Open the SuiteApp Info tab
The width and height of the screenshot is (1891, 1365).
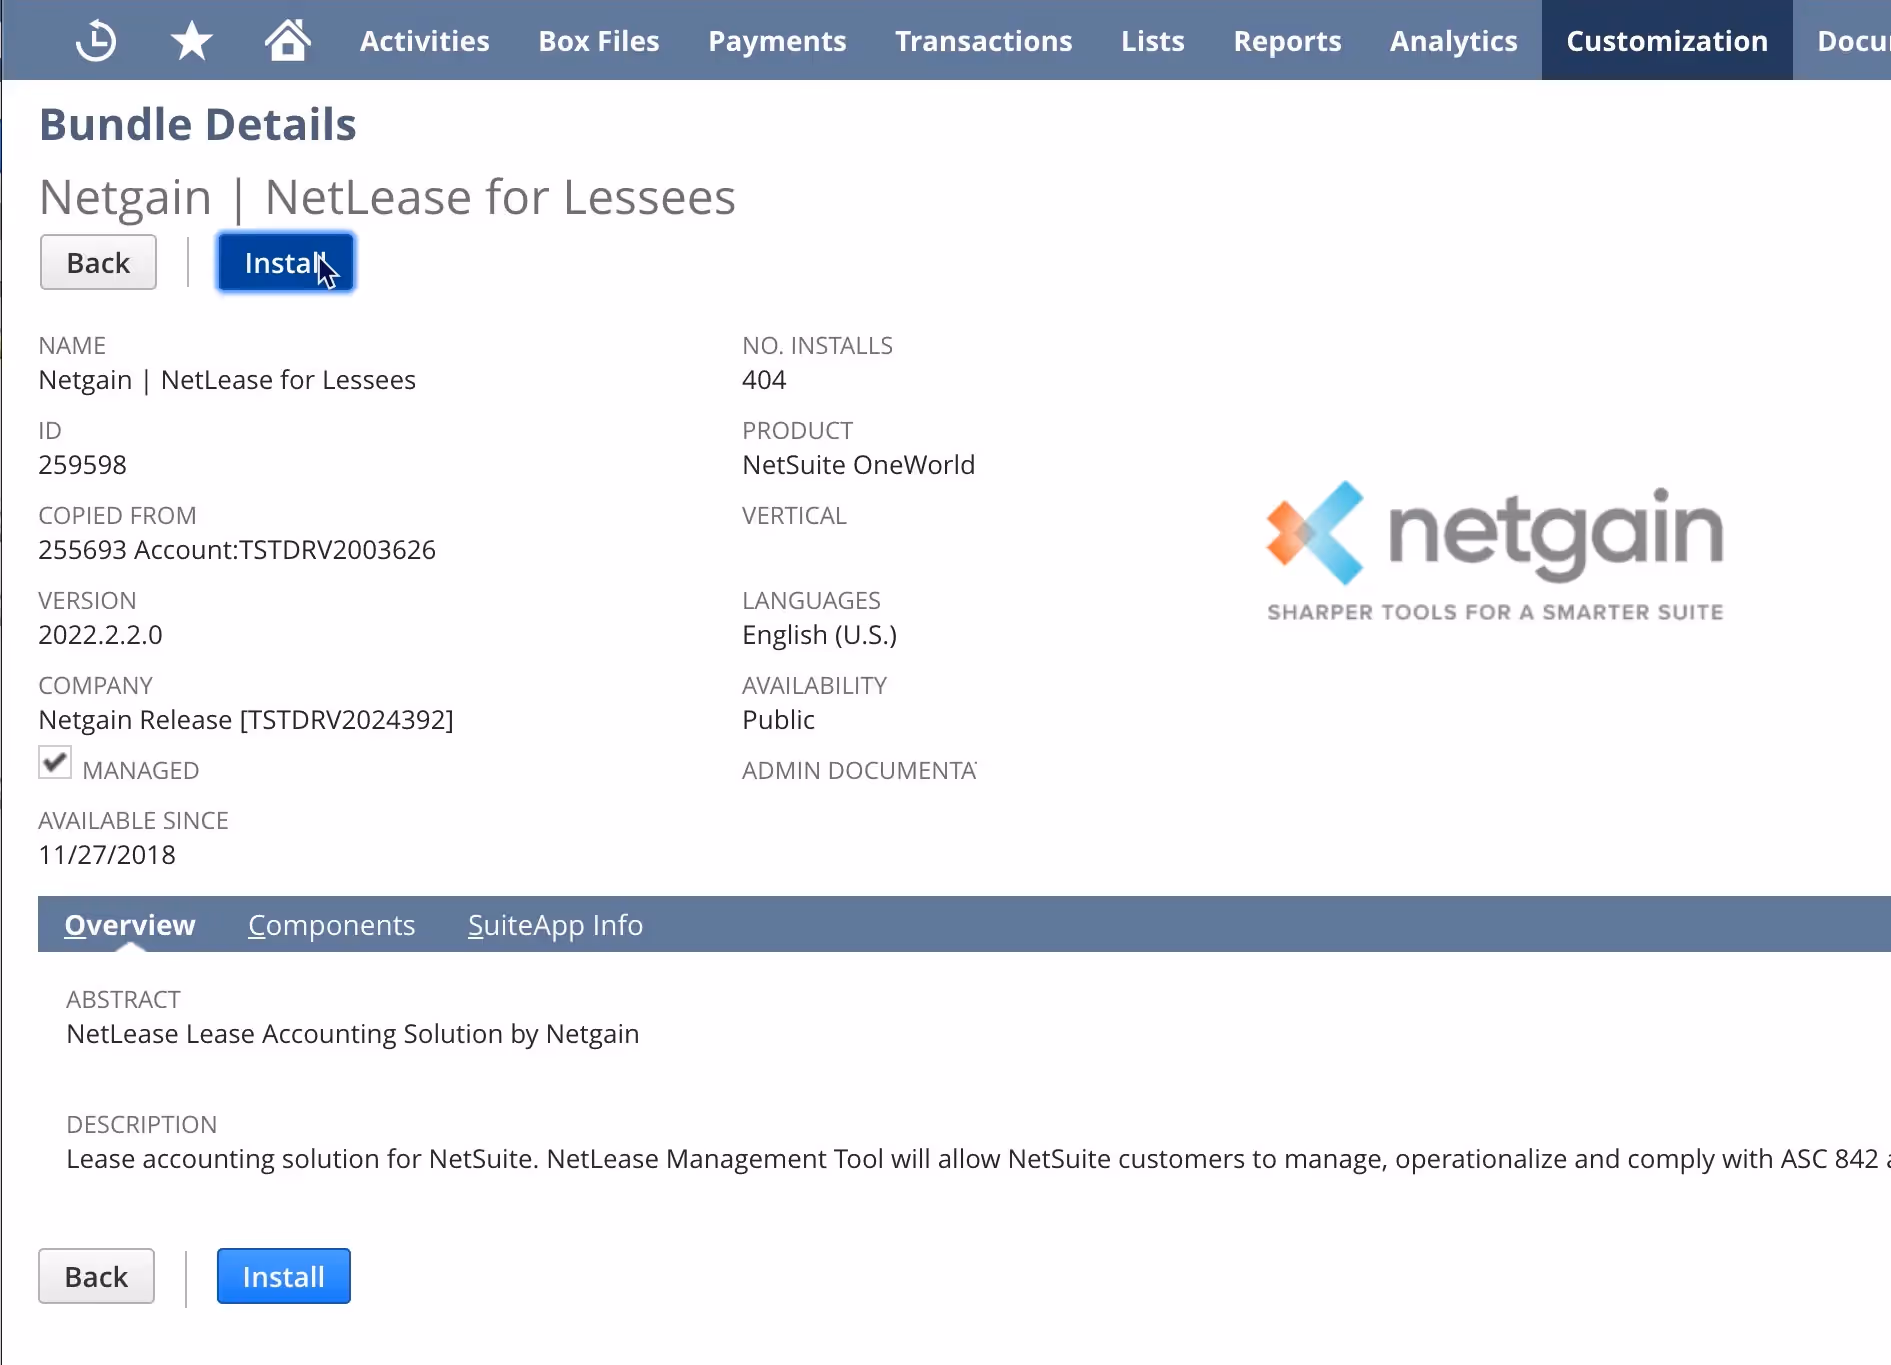click(555, 925)
